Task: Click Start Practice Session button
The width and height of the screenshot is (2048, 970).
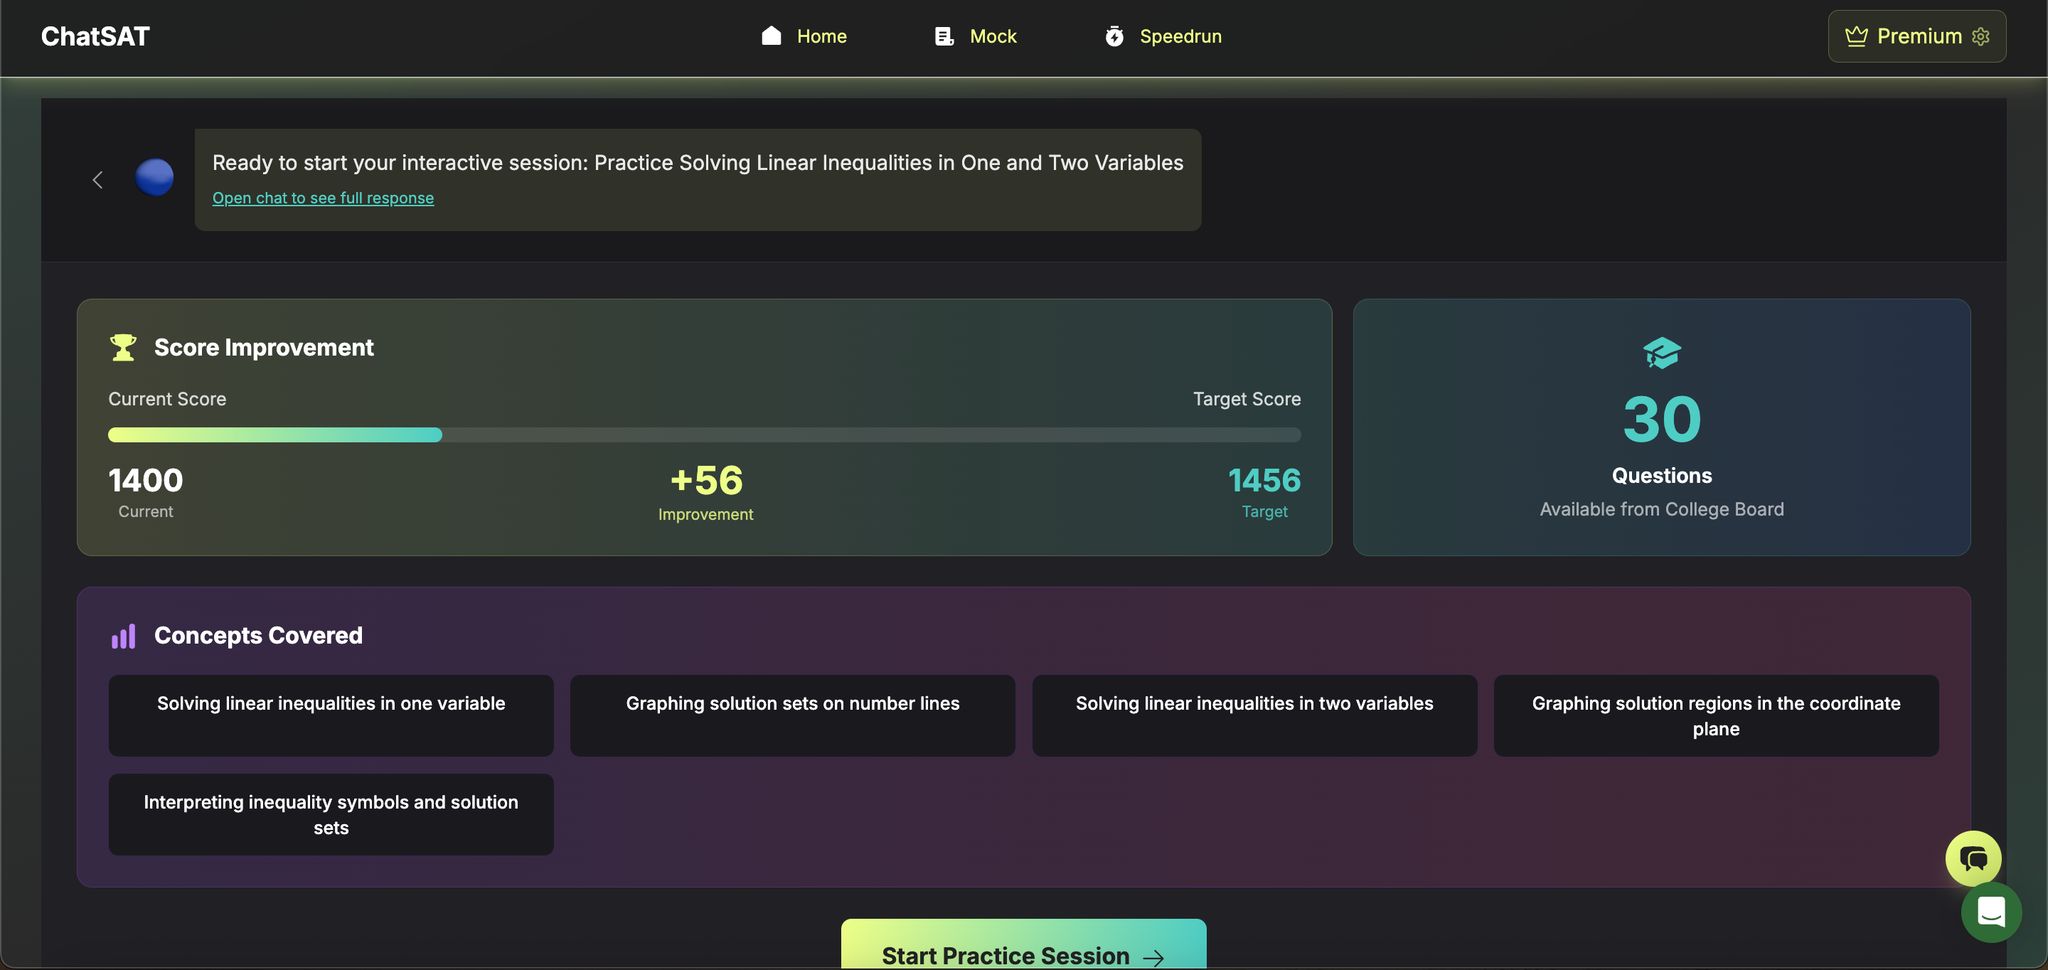Action: point(1023,948)
